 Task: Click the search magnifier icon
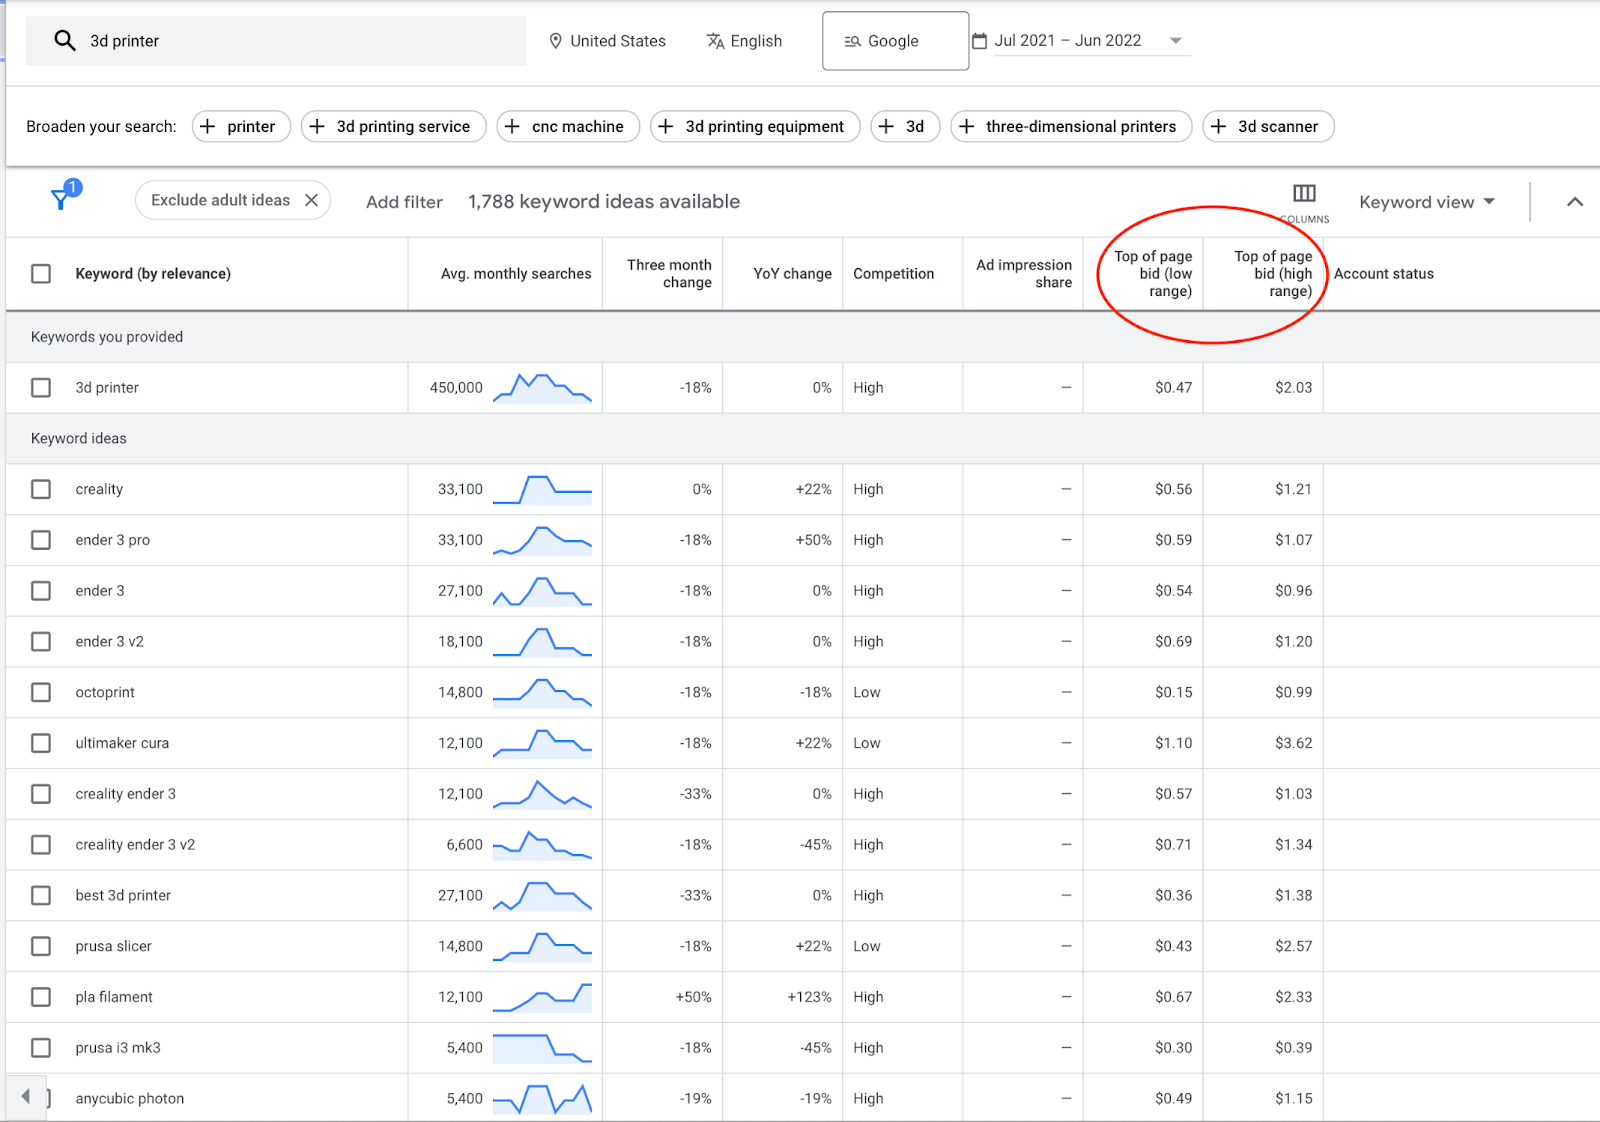pos(65,41)
